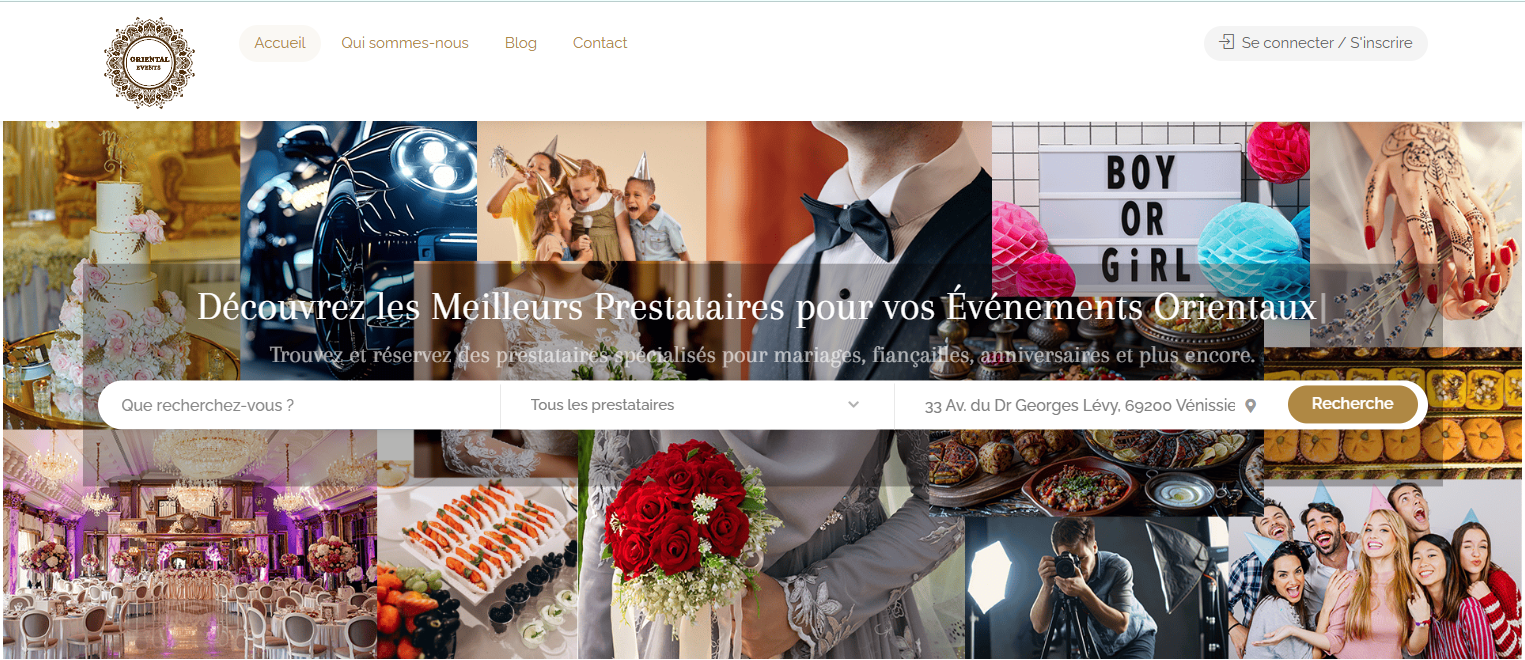Click the golden Recherche button
This screenshot has height=660, width=1525.
pos(1352,404)
